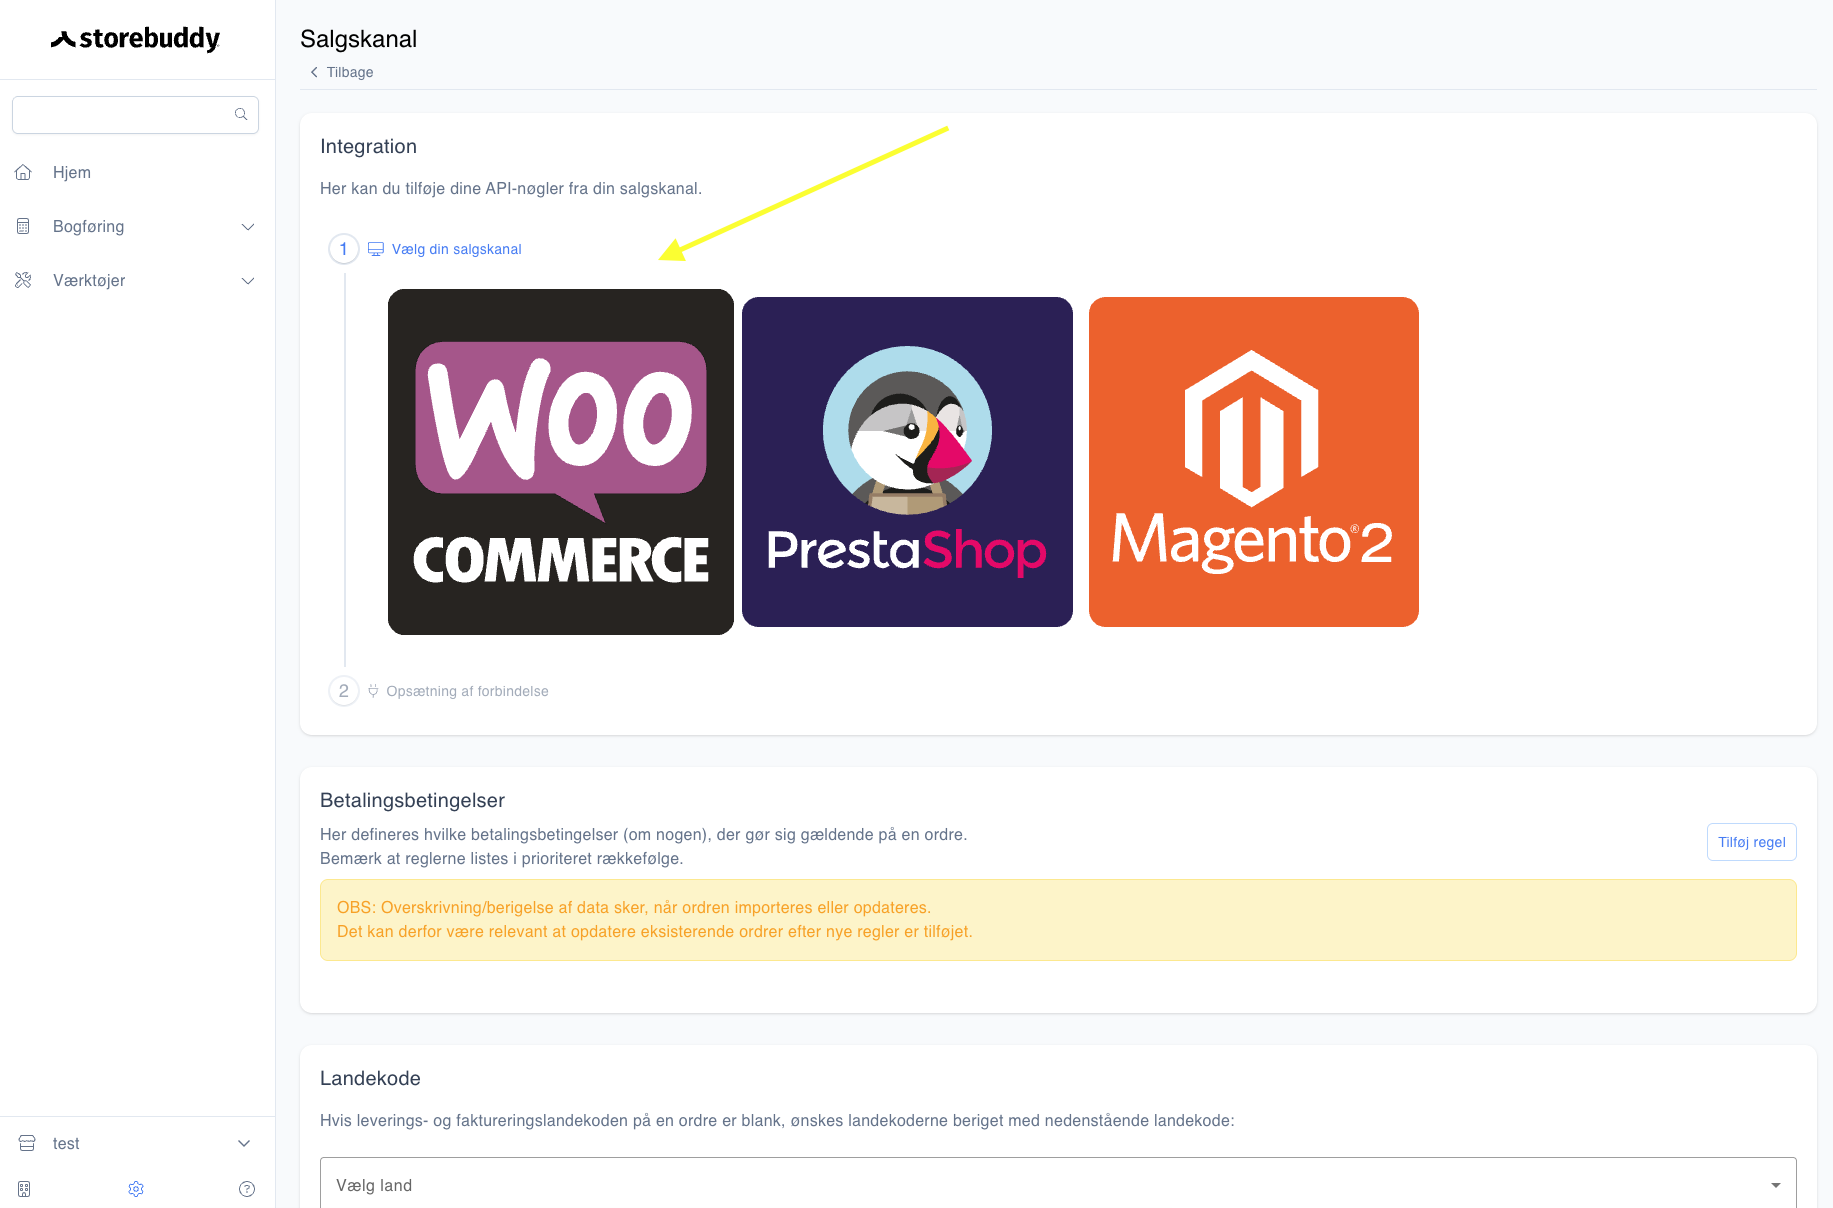Click the Vælg land dropdown arrow
Image resolution: width=1833 pixels, height=1208 pixels.
(1776, 1185)
